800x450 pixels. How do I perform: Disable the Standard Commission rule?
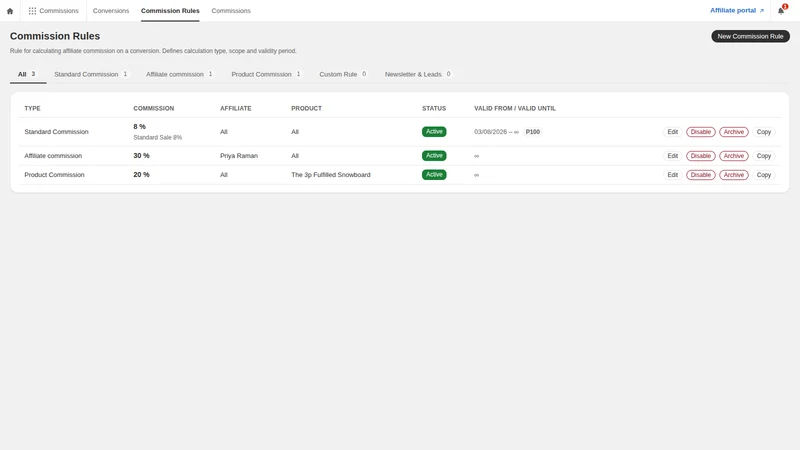point(701,132)
